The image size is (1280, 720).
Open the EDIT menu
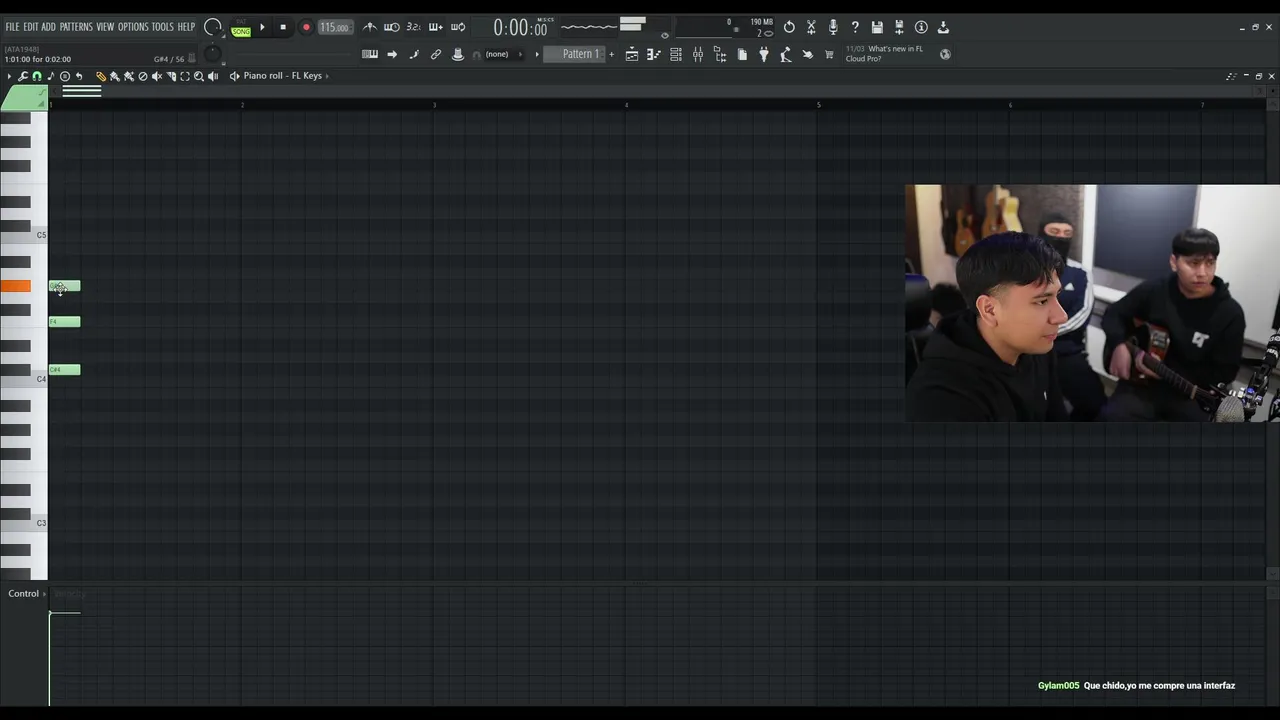tap(31, 27)
